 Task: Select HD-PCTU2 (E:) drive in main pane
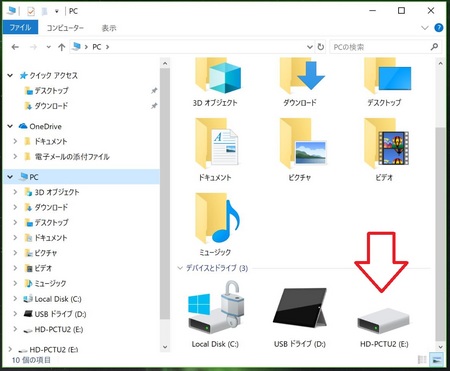(383, 321)
